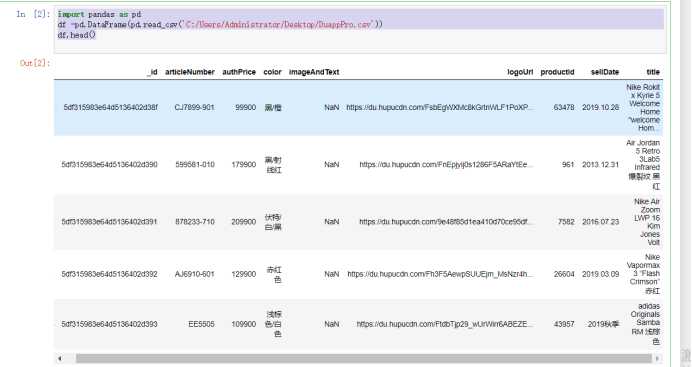
Task: Click authPrice value 129900
Action: pyautogui.click(x=244, y=274)
